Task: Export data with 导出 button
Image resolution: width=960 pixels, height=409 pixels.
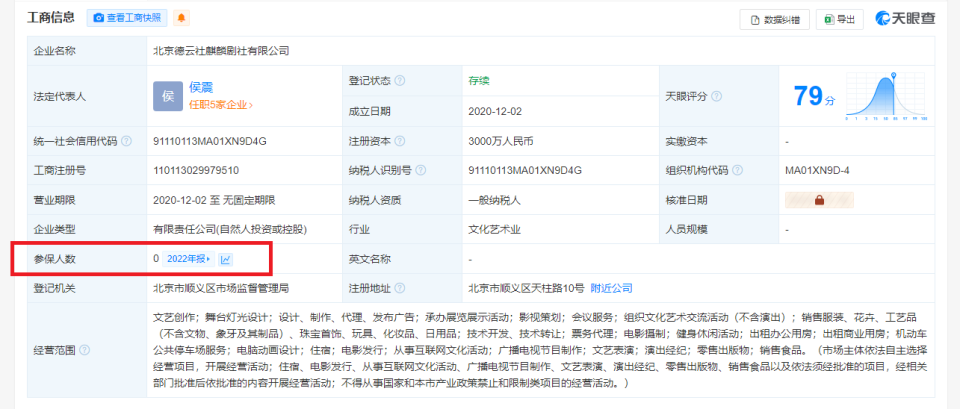Action: [x=839, y=20]
